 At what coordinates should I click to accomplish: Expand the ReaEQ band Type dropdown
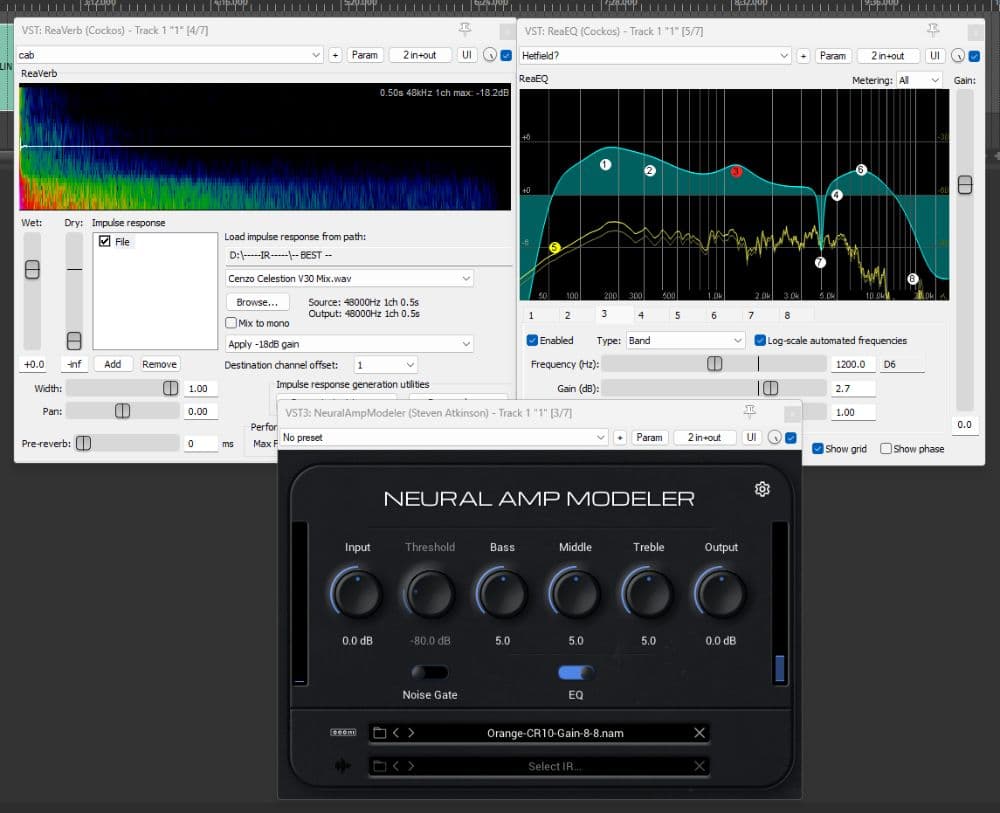point(684,340)
